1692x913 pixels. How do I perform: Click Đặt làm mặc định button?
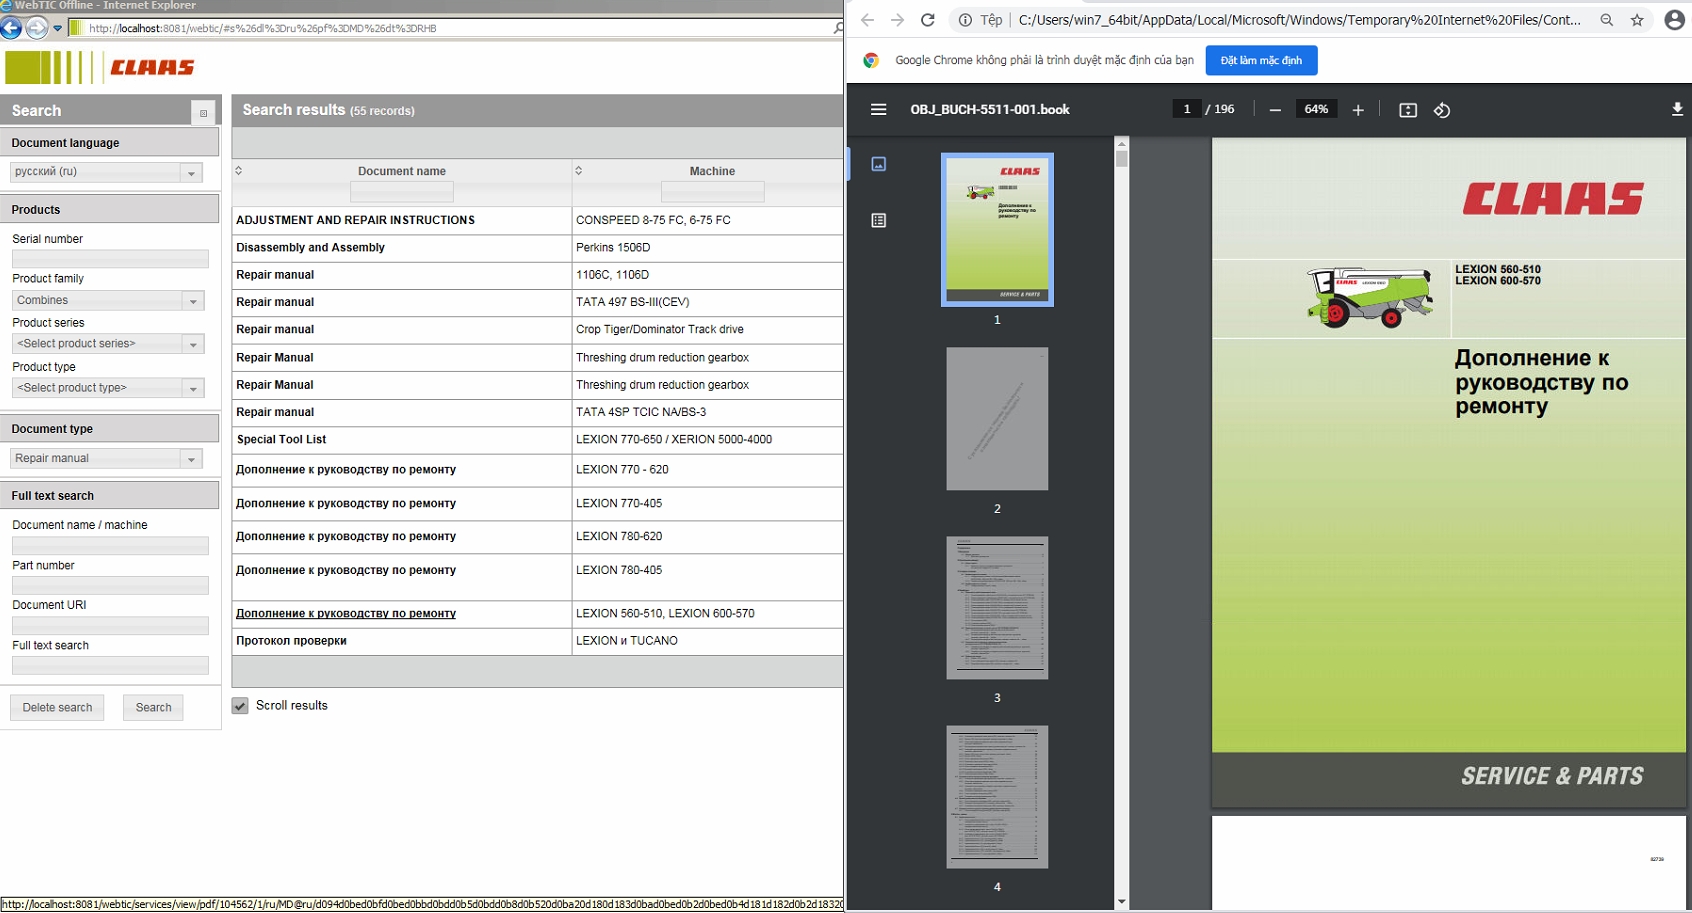pyautogui.click(x=1260, y=60)
